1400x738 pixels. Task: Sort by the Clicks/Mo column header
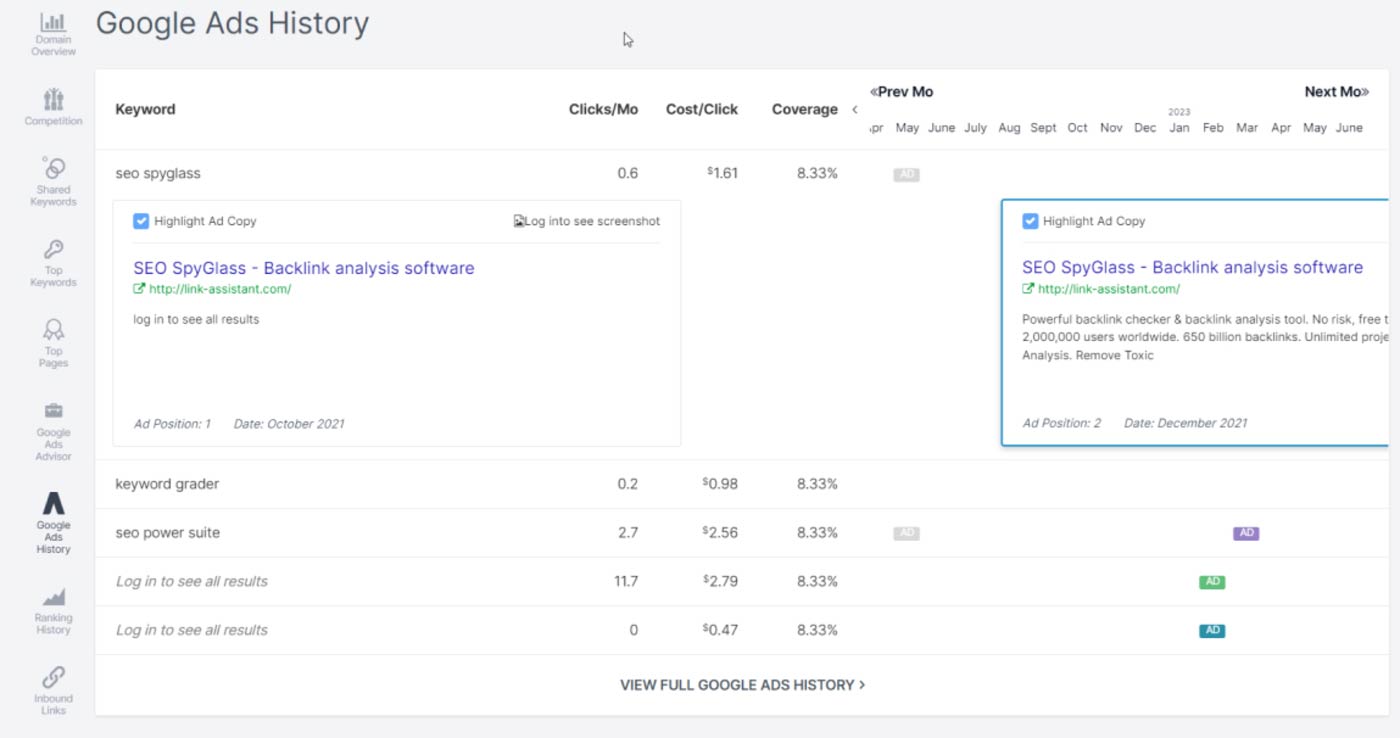(x=603, y=110)
